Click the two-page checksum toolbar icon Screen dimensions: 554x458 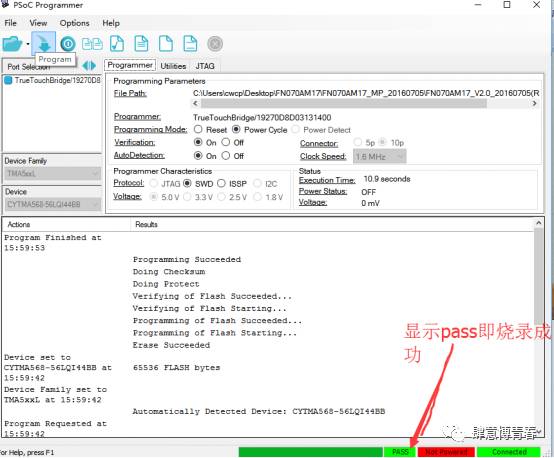click(92, 44)
